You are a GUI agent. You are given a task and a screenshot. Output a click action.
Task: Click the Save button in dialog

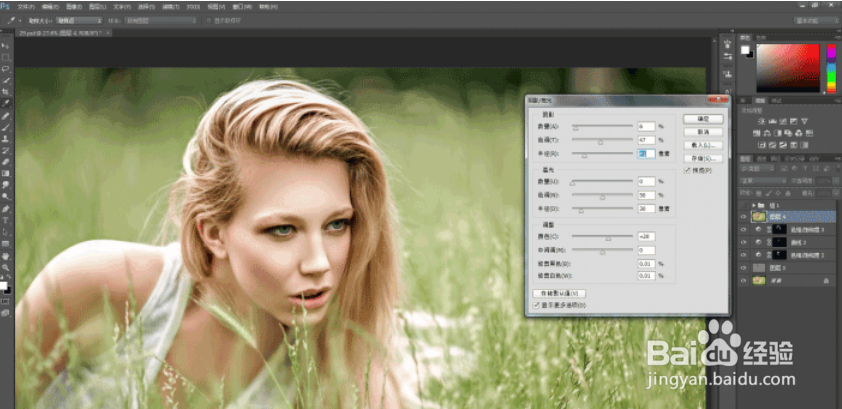pos(703,158)
